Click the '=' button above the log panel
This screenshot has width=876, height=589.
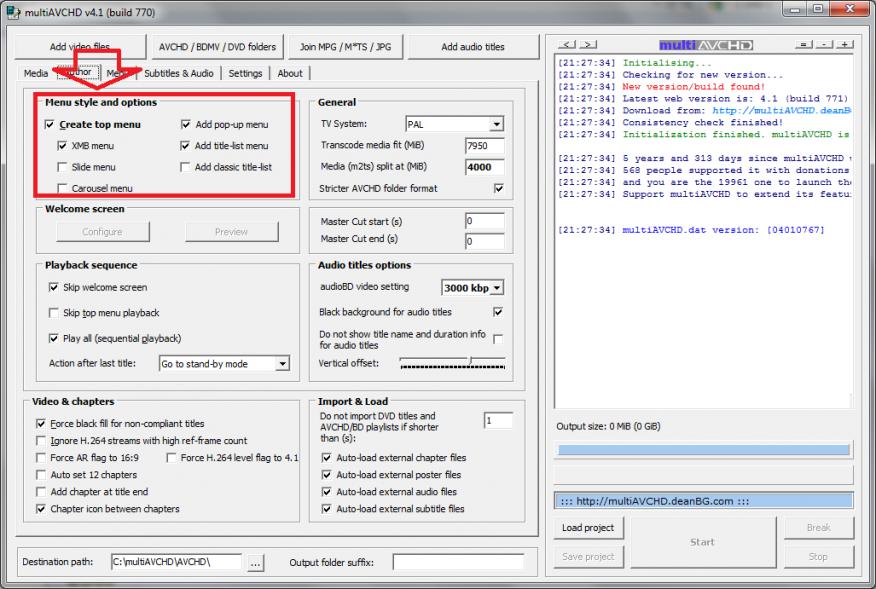[x=803, y=45]
